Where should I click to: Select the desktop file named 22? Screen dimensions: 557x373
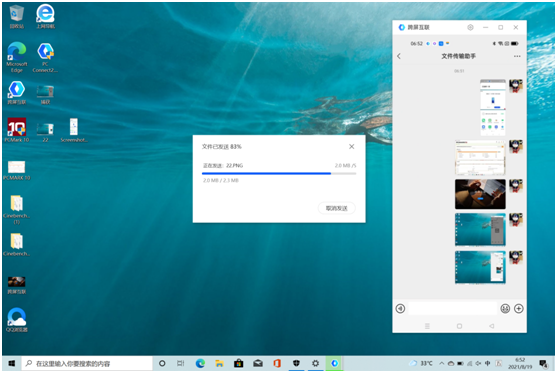pyautogui.click(x=45, y=132)
